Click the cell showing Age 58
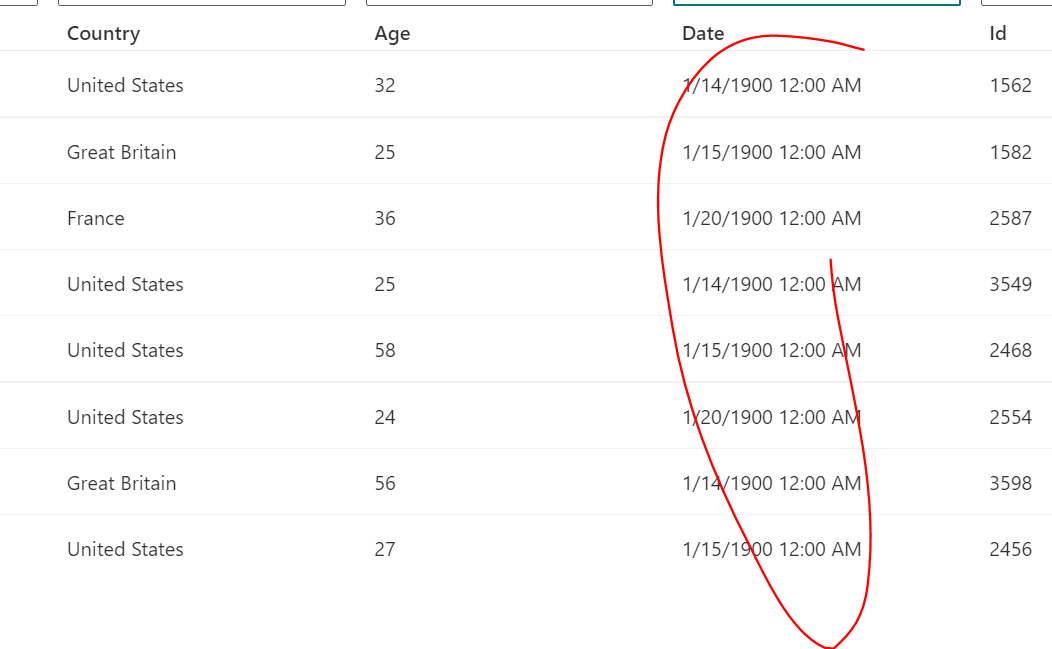Screen dimensions: 1052x649 click(385, 350)
